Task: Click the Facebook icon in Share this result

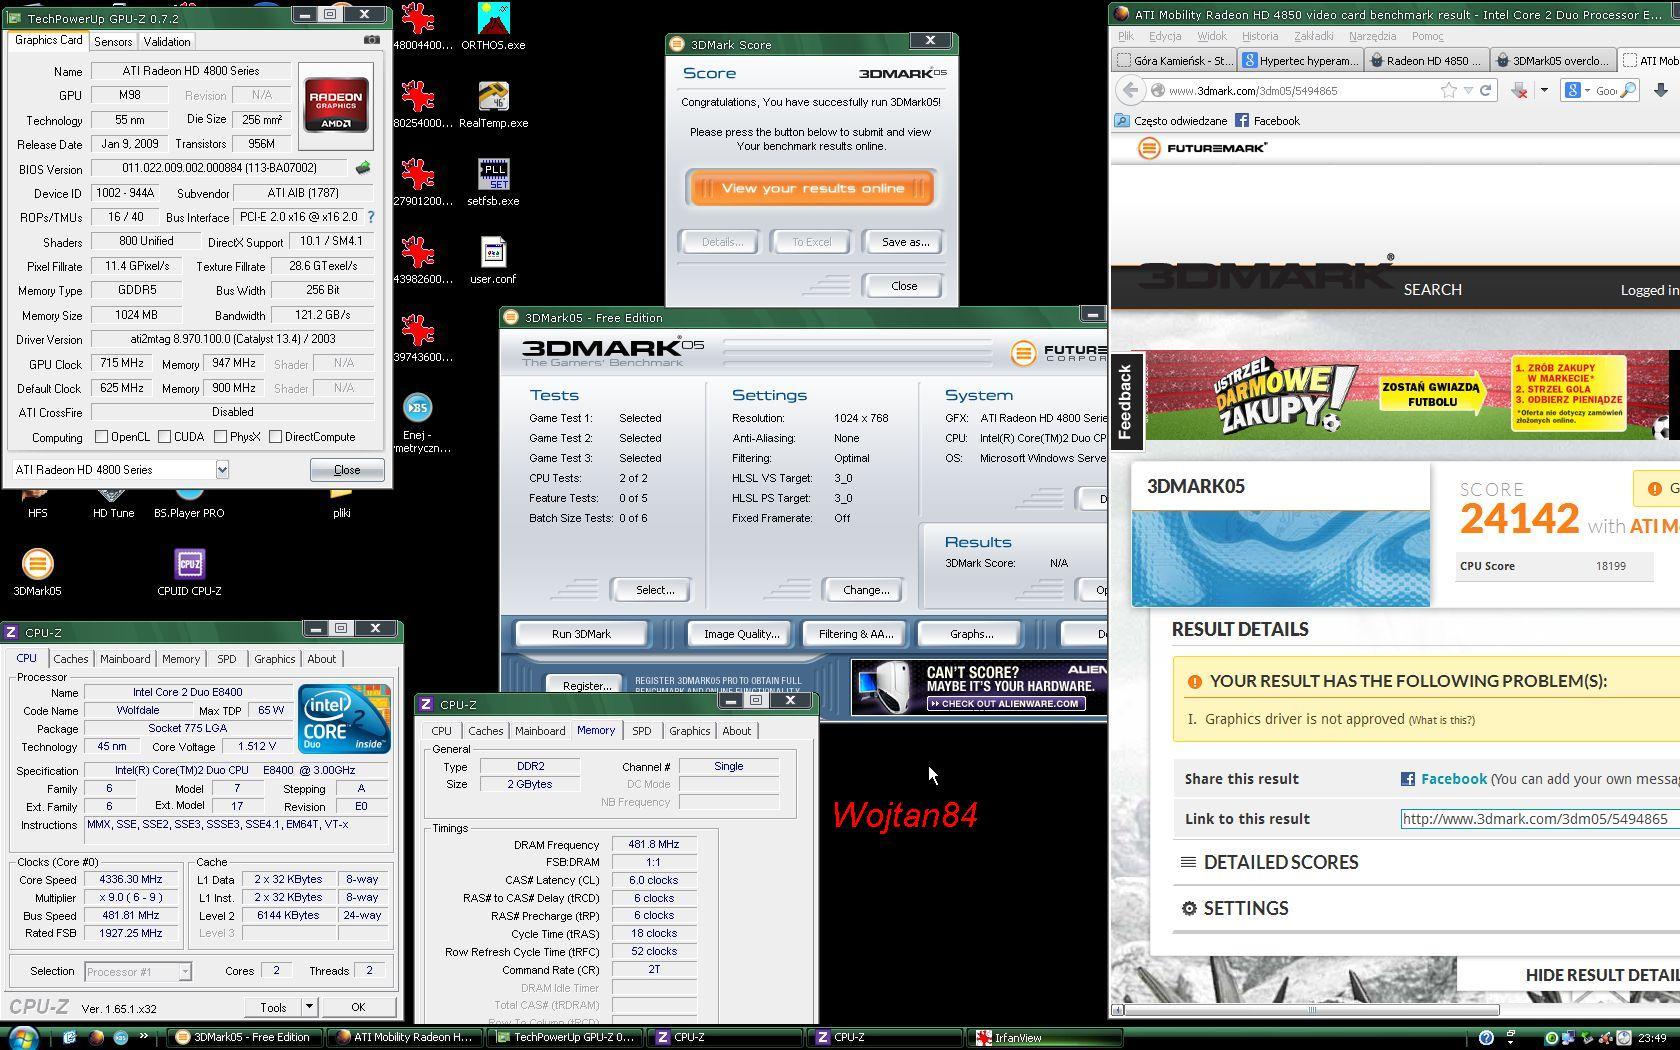Action: [x=1407, y=779]
